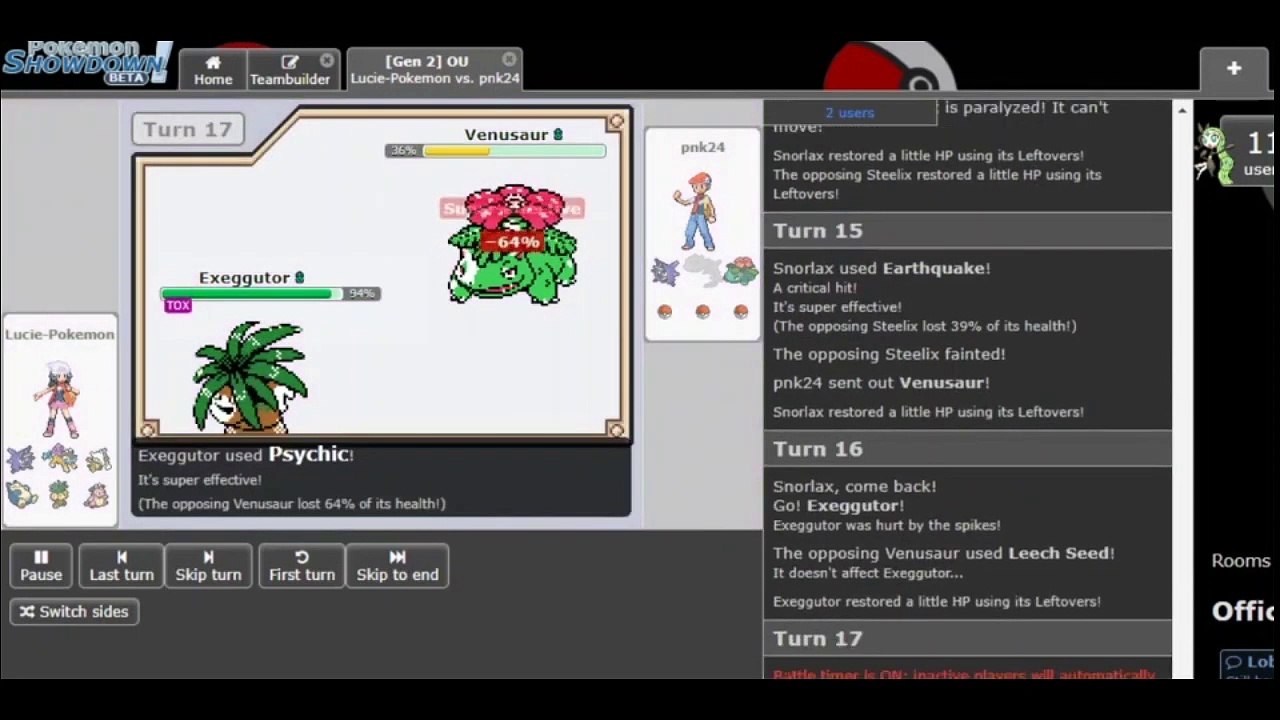Click Exeggutor icon in Lucie-Pokemon's team
Screen dimensions: 1280x720
59,494
